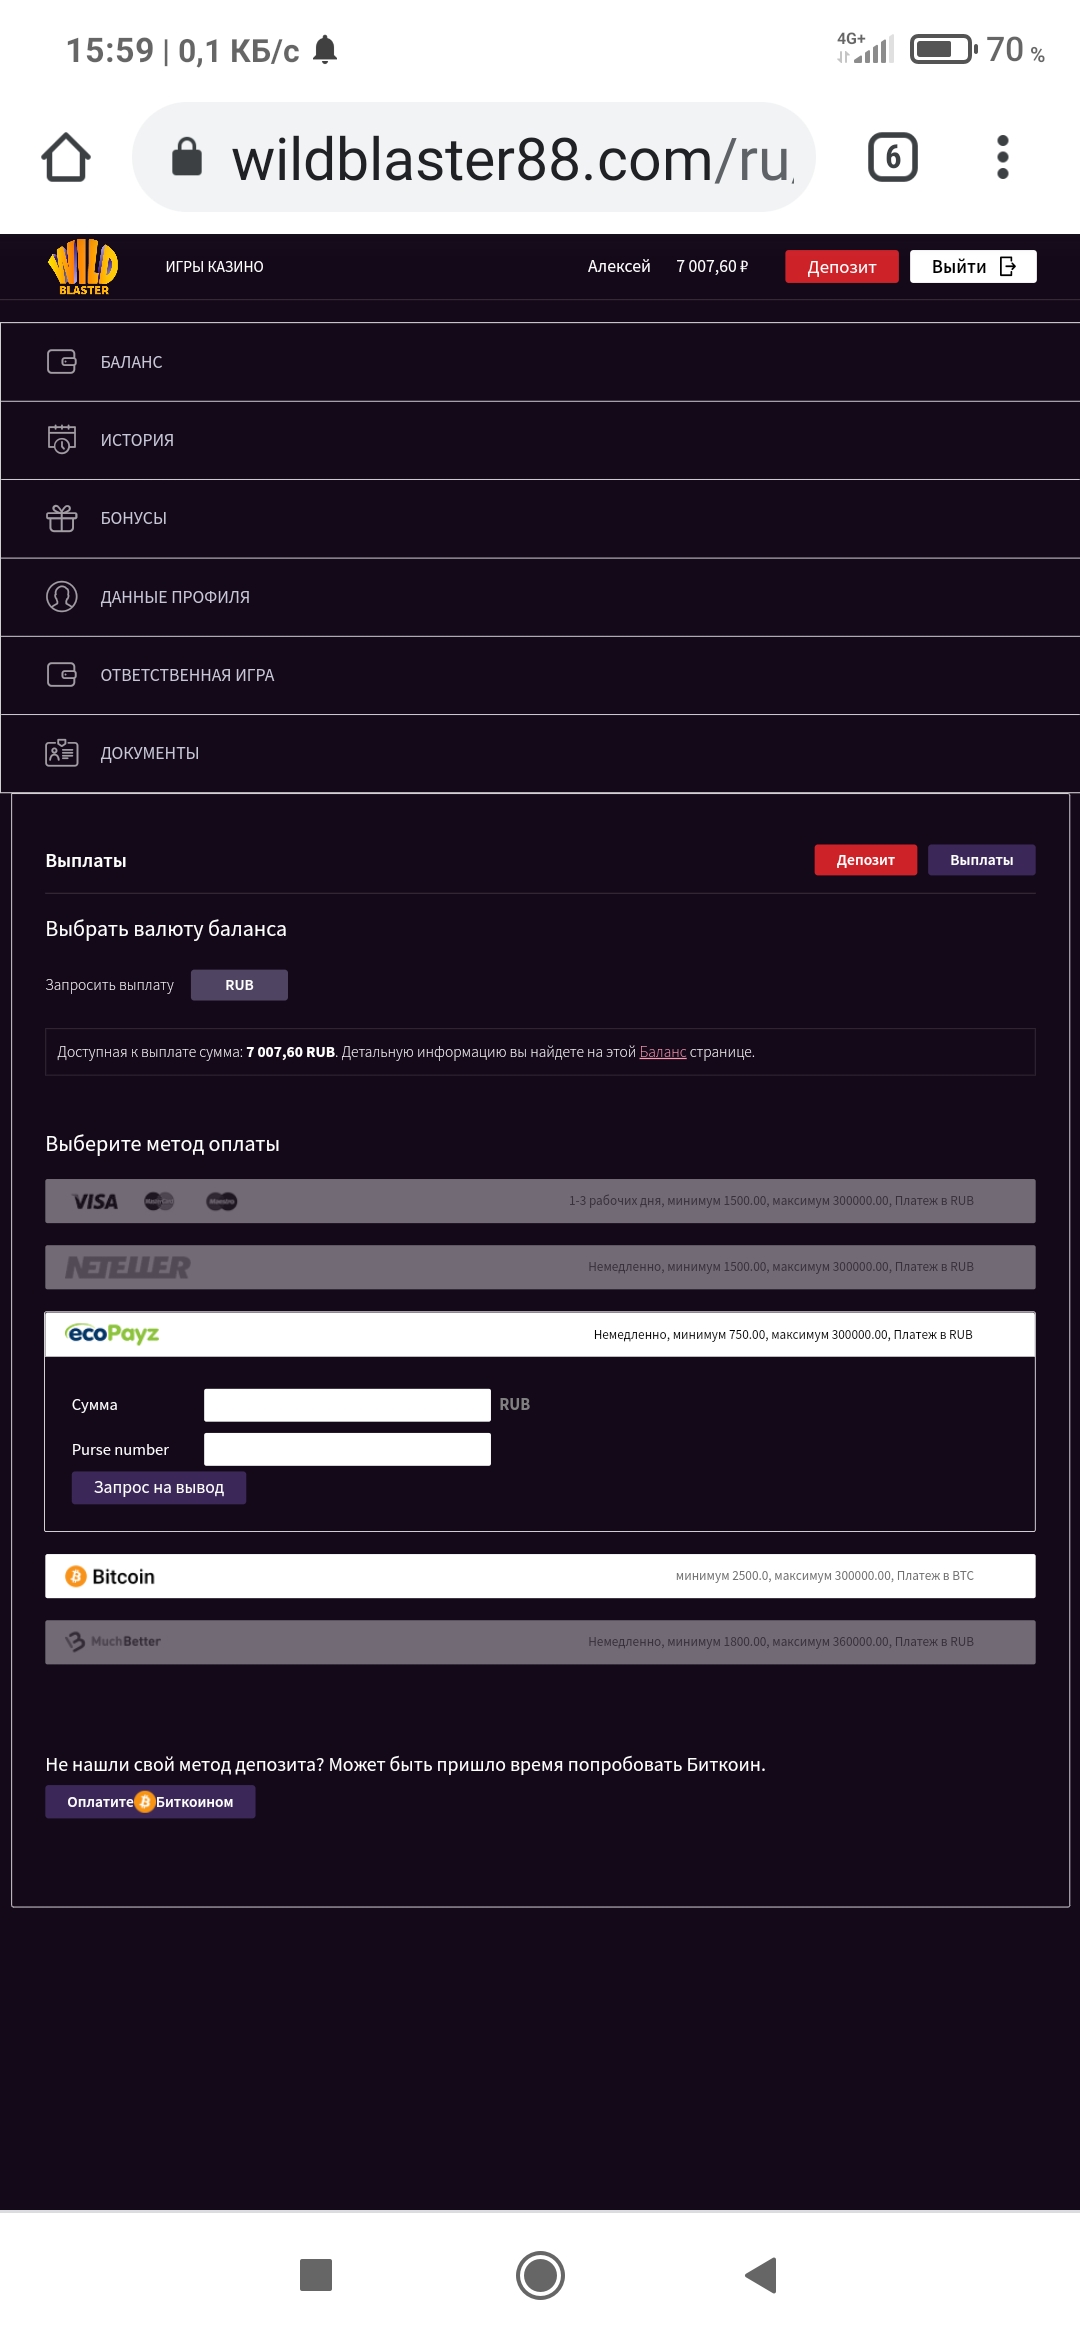1080x2340 pixels.
Task: Expand the MuchBetter payment method
Action: click(x=540, y=1642)
